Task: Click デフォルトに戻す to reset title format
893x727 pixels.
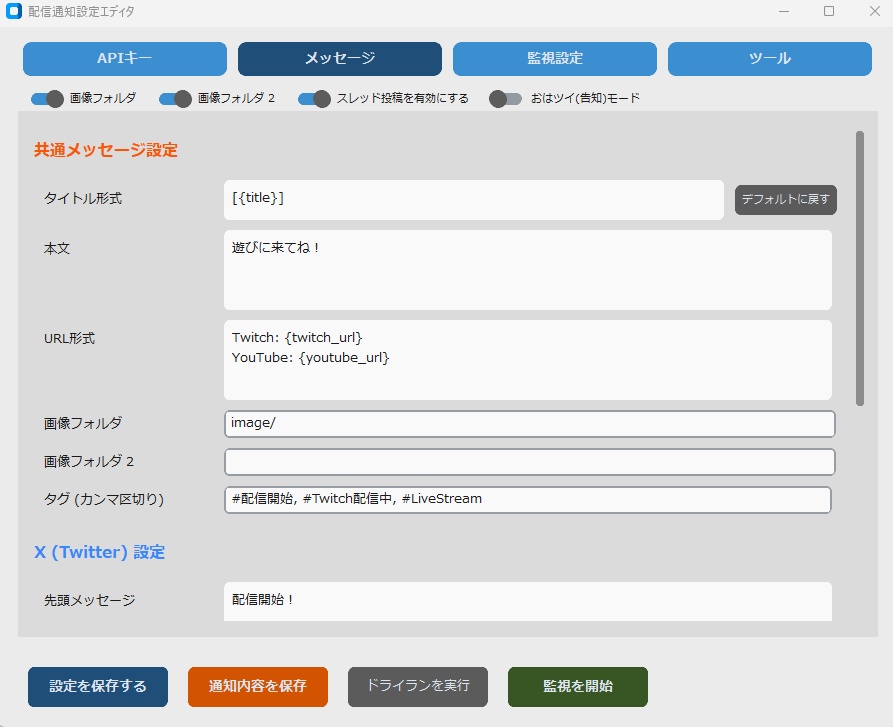Action: click(x=785, y=200)
